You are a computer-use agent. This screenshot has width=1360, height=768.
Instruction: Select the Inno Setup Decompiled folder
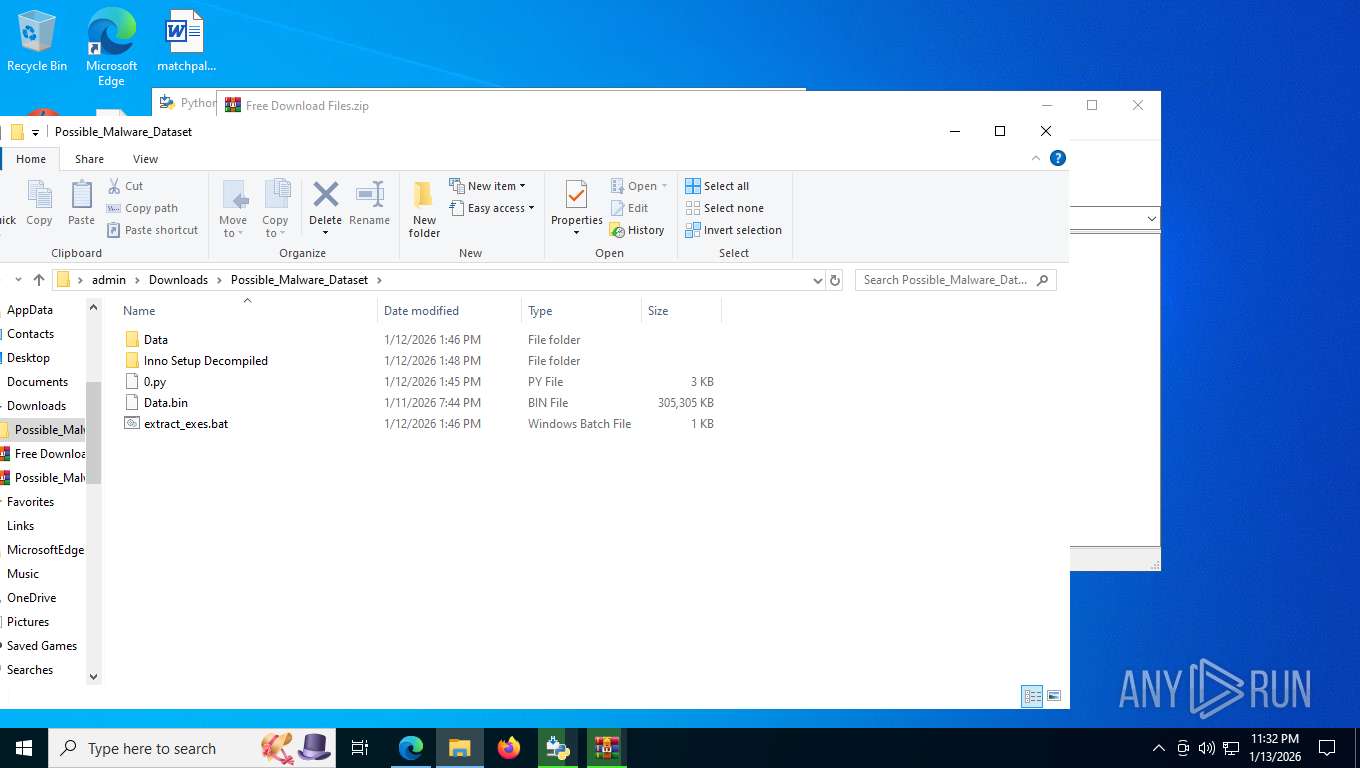(x=205, y=361)
